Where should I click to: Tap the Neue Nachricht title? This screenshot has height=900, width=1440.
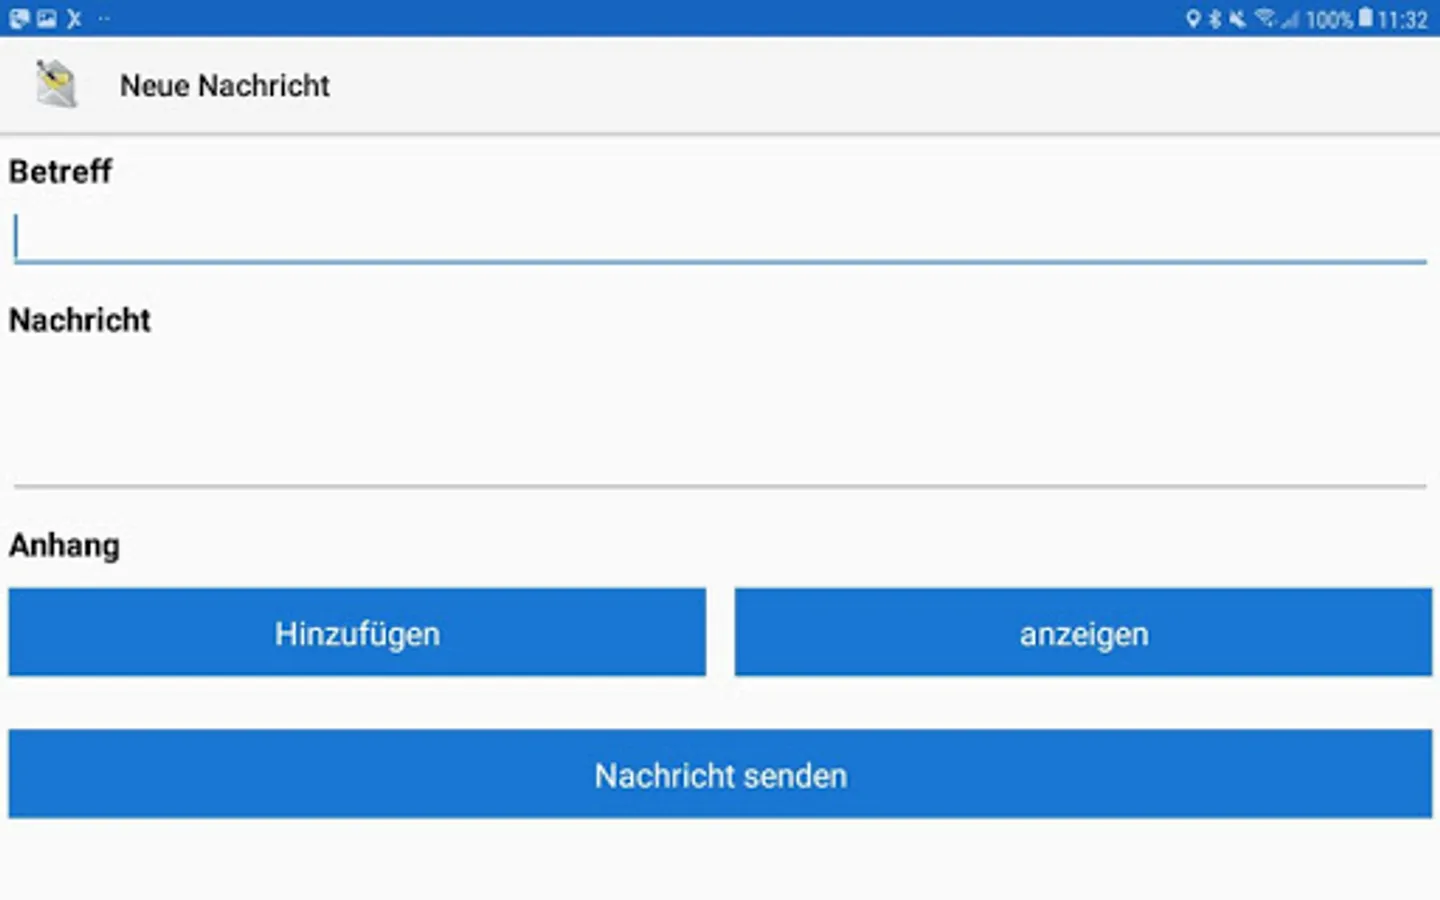pos(225,86)
